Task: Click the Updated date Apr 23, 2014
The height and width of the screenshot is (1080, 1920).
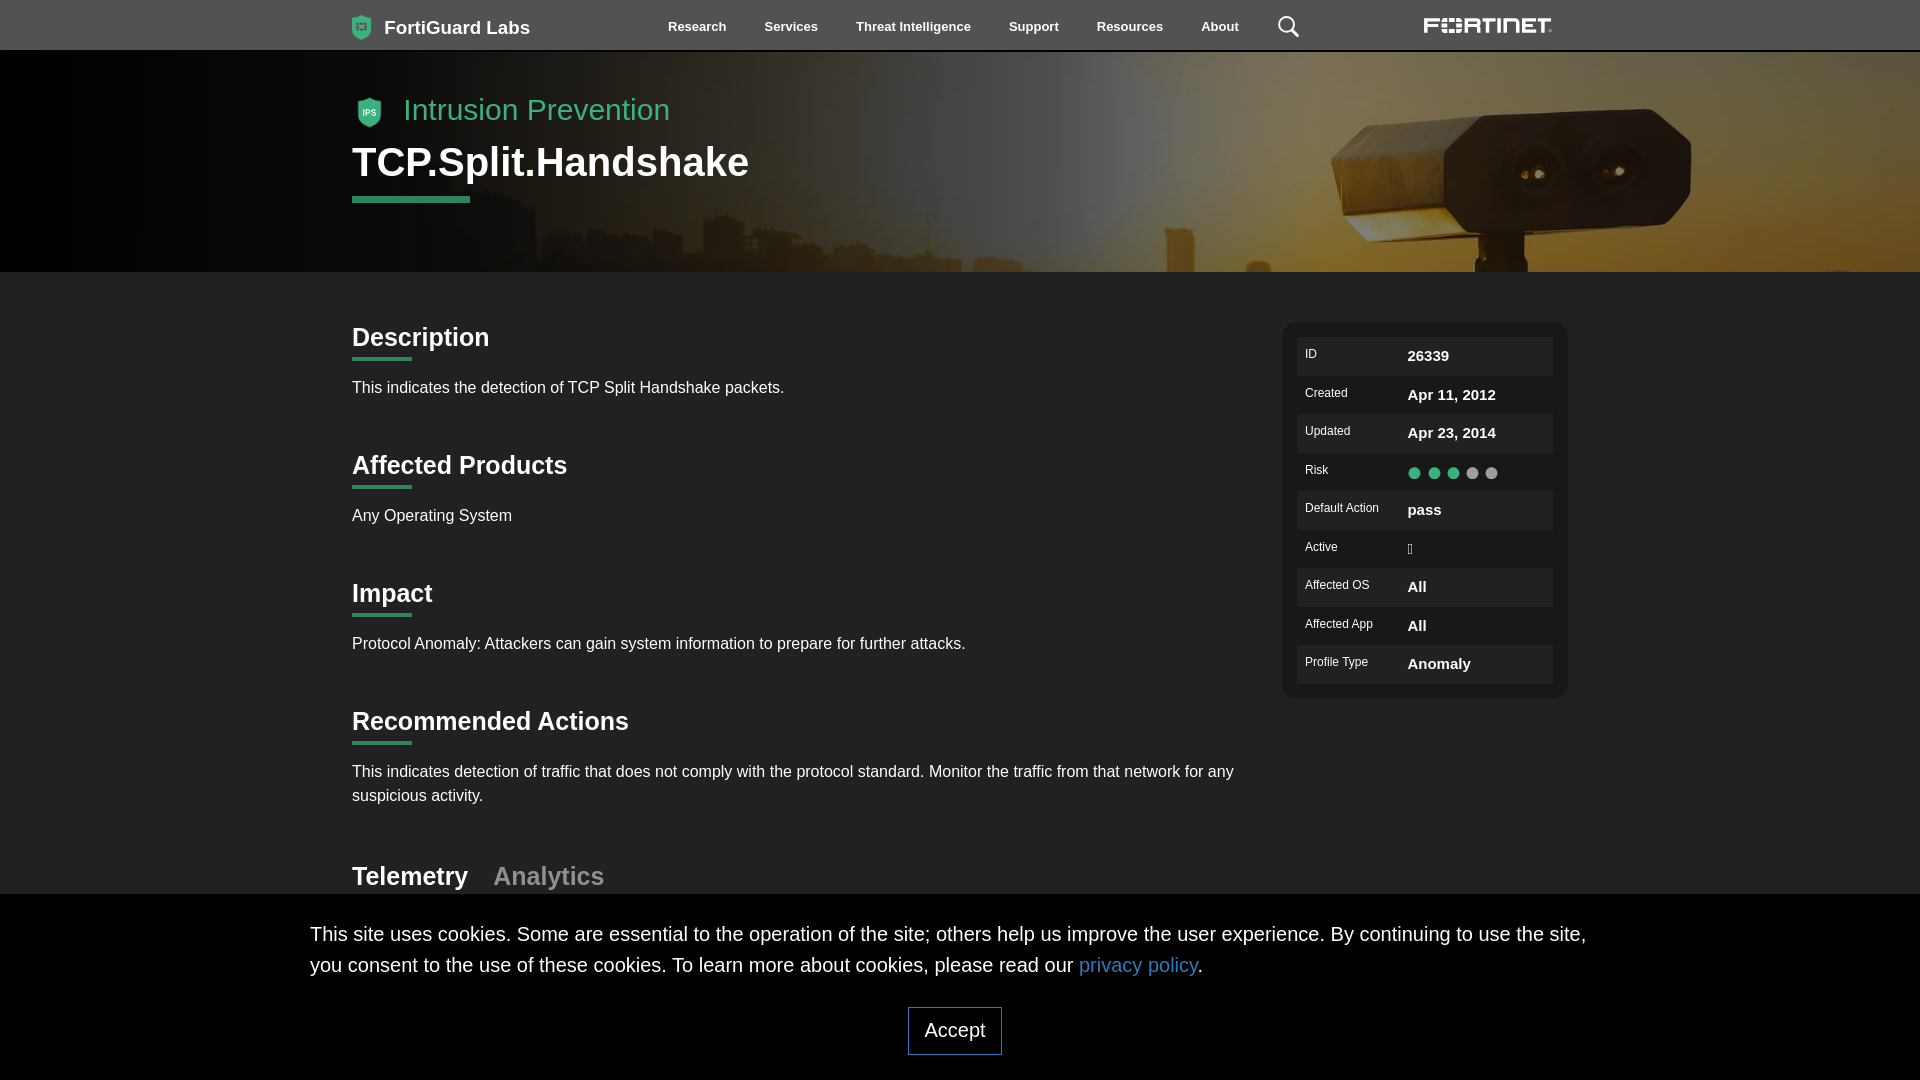Action: tap(1451, 433)
